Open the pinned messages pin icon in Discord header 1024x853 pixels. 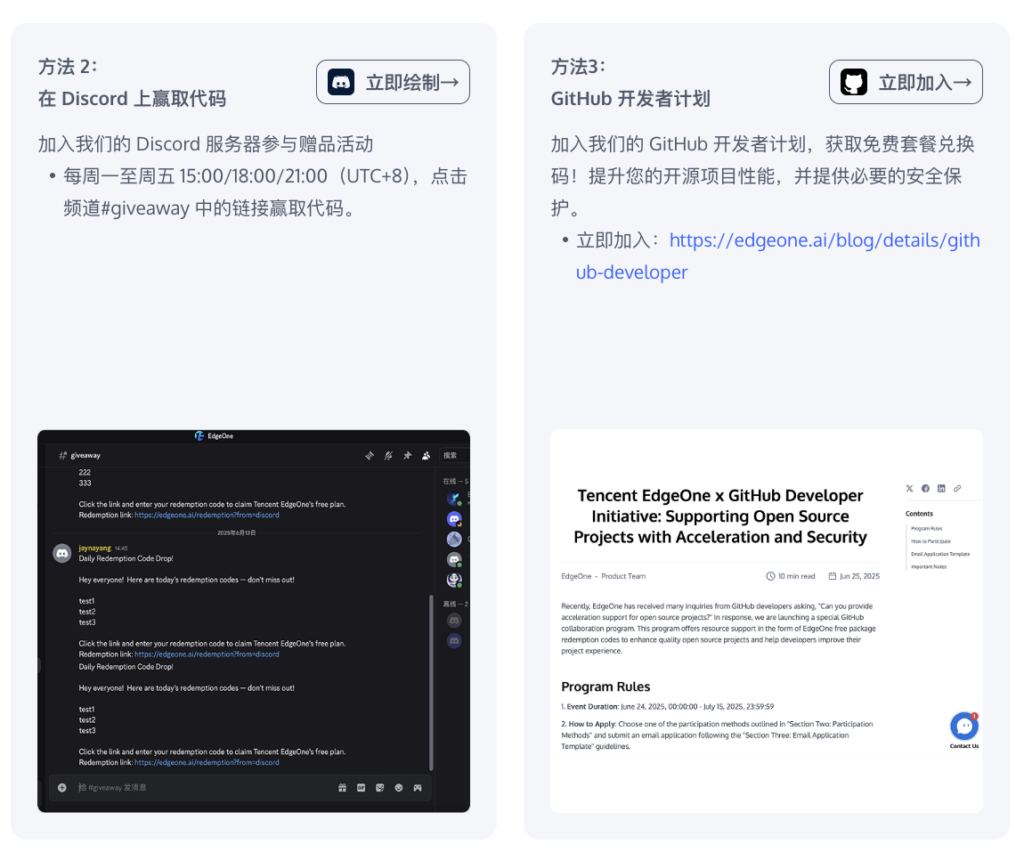(x=408, y=455)
